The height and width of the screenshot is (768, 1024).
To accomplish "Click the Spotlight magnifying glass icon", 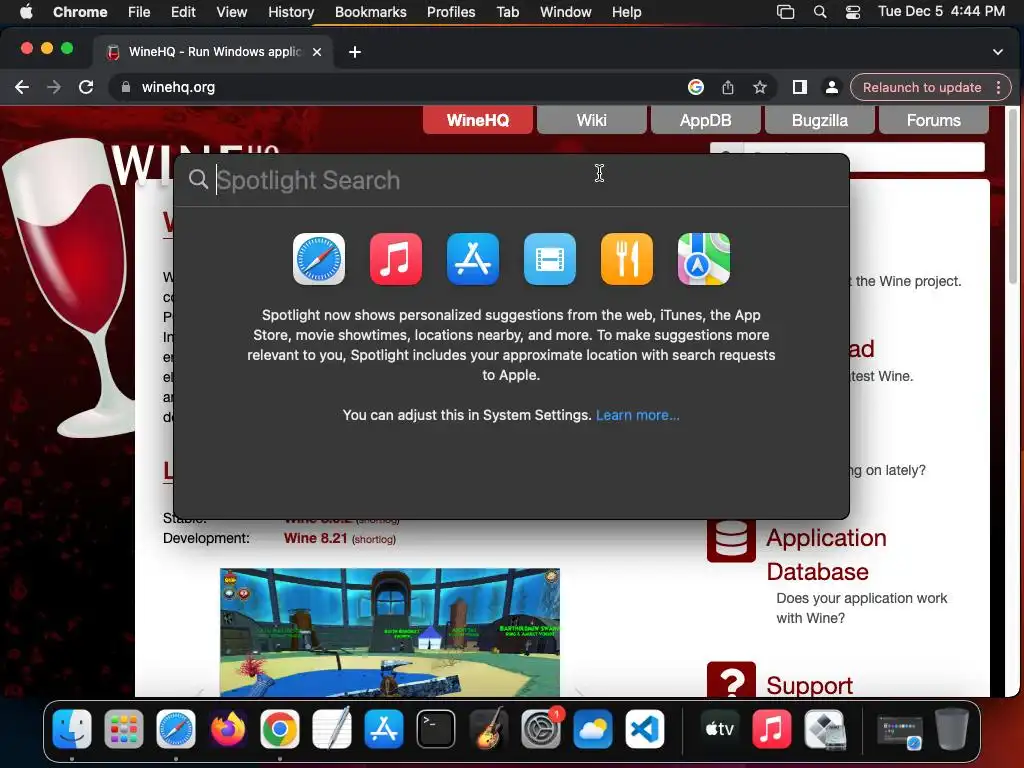I will click(x=198, y=179).
